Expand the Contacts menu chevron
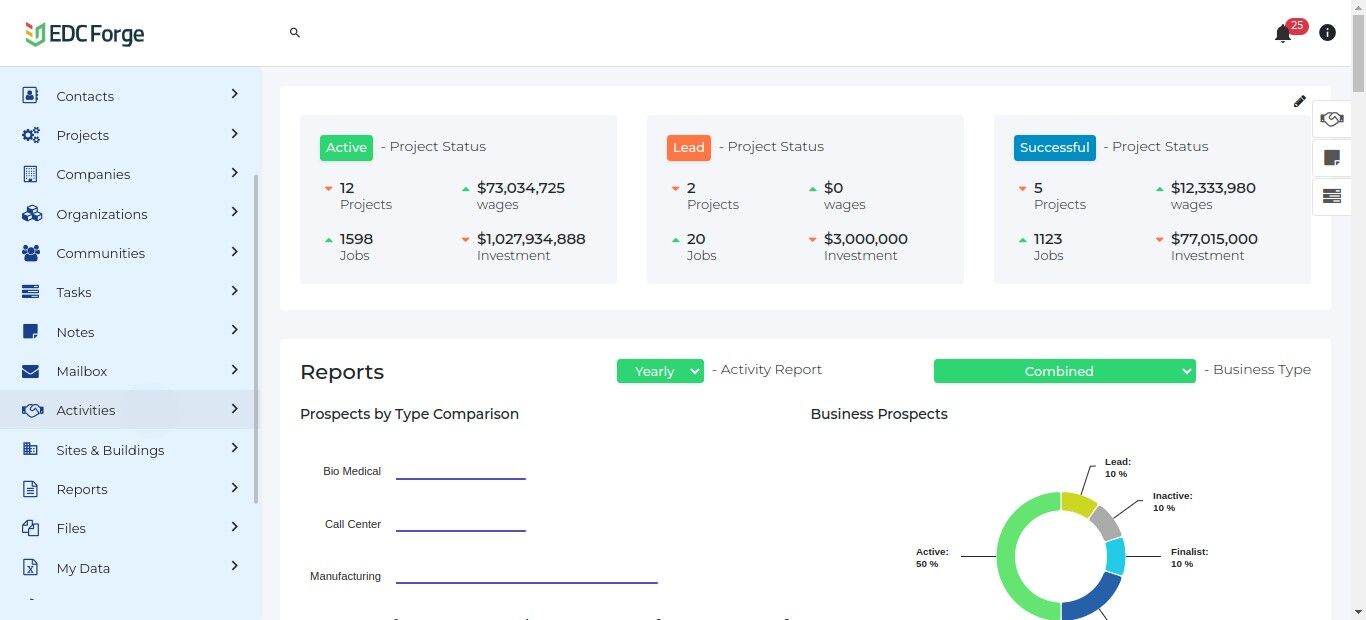1366x620 pixels. [234, 94]
